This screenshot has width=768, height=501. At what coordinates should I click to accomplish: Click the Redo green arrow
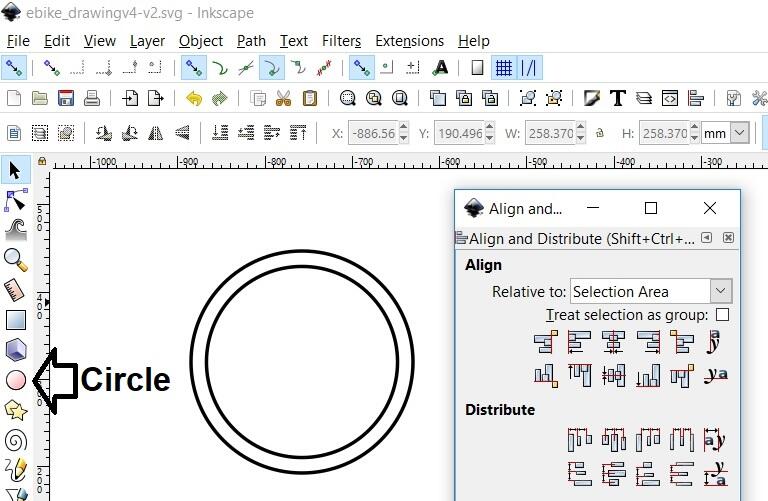[220, 99]
